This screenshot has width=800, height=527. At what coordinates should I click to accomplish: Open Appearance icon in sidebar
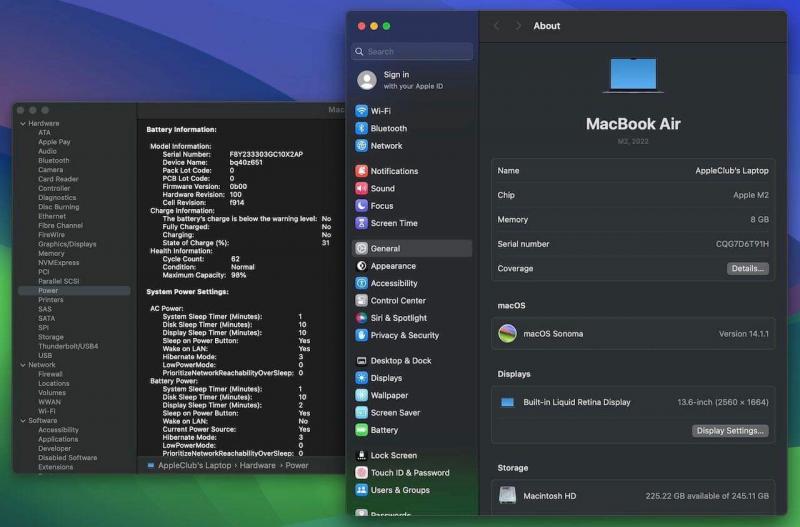click(361, 266)
